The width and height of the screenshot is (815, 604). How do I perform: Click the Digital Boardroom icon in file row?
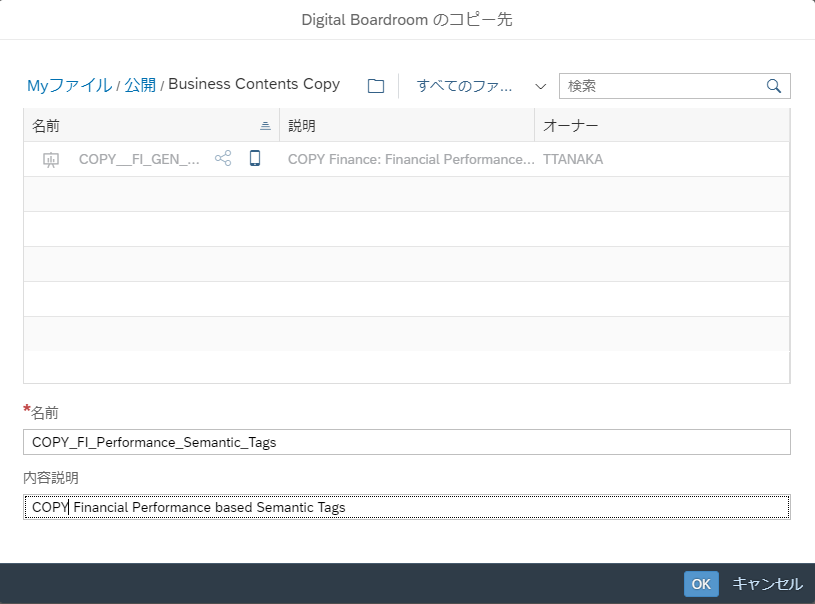click(x=51, y=159)
